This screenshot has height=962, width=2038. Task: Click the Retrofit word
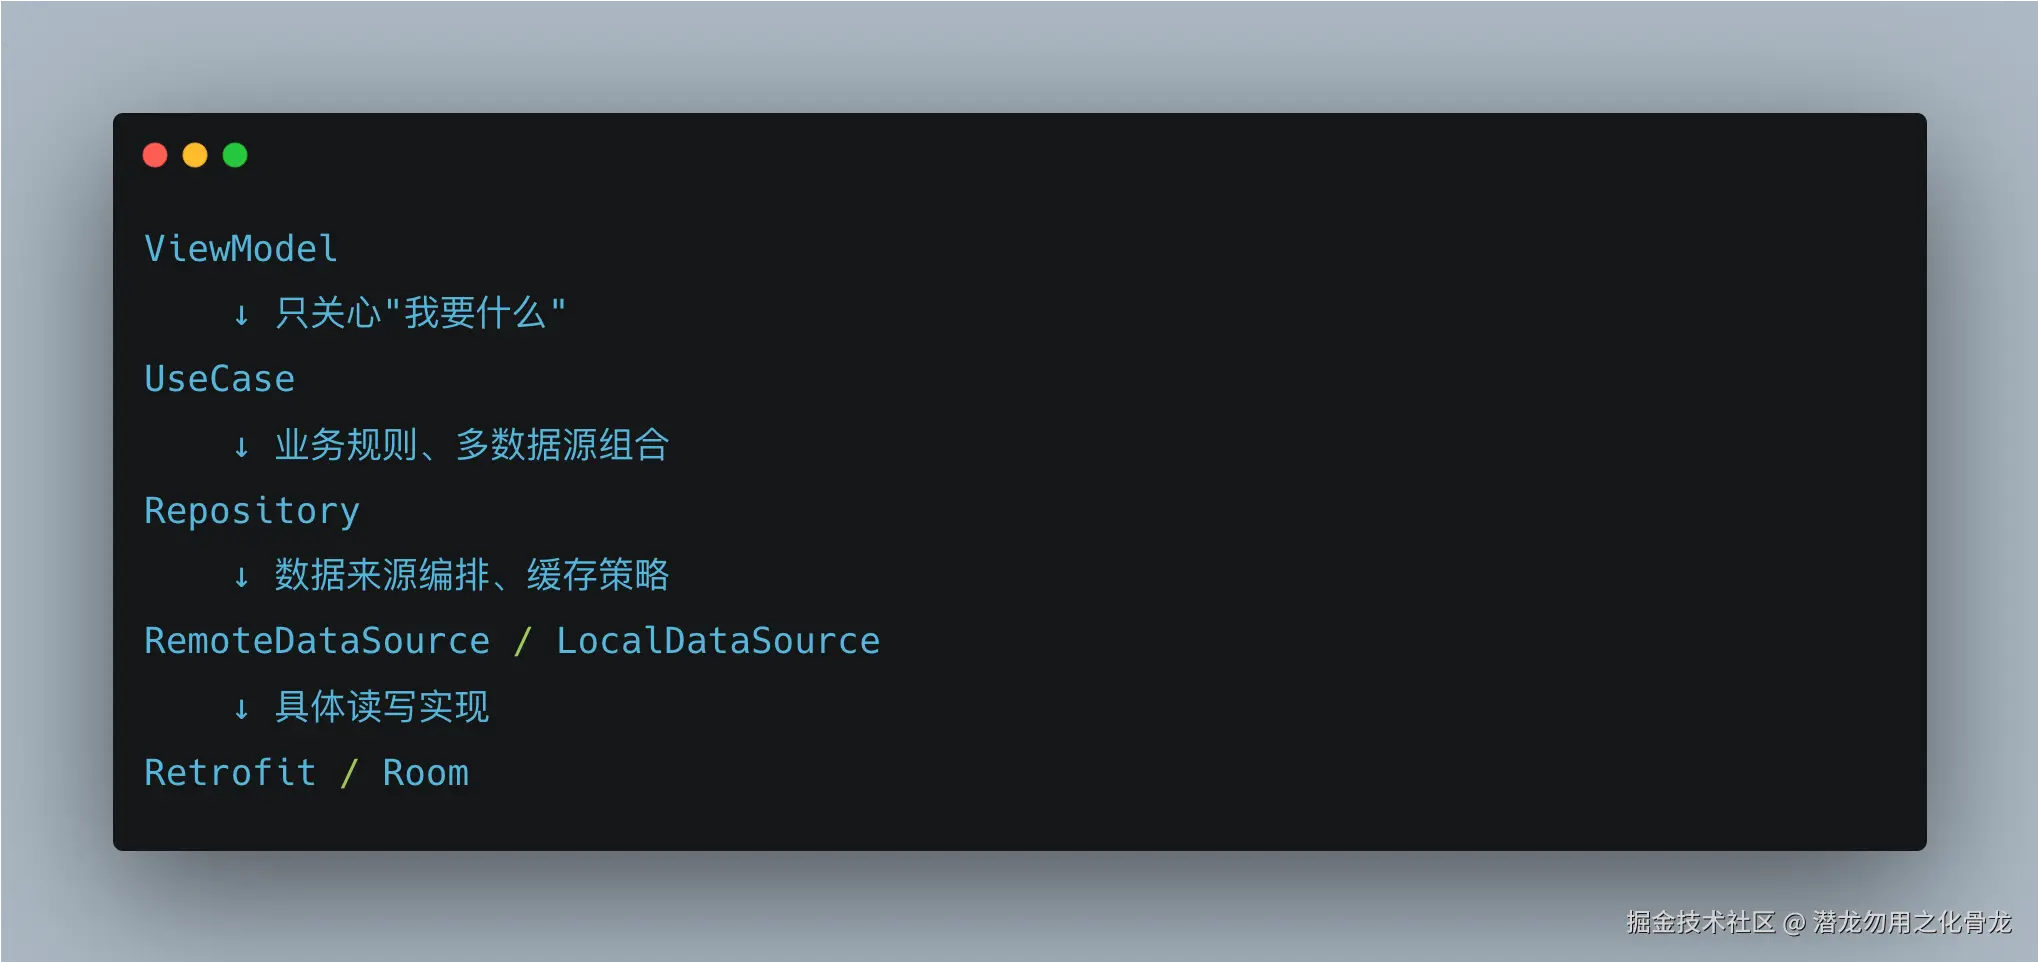230,773
